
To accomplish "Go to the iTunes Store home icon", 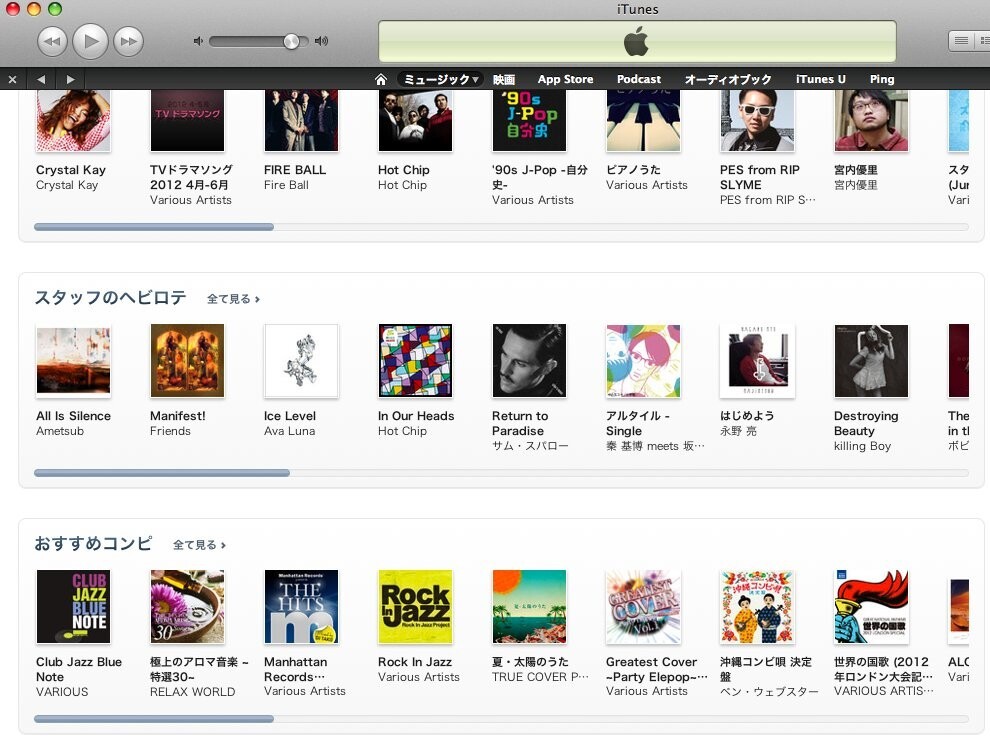I will pos(381,80).
